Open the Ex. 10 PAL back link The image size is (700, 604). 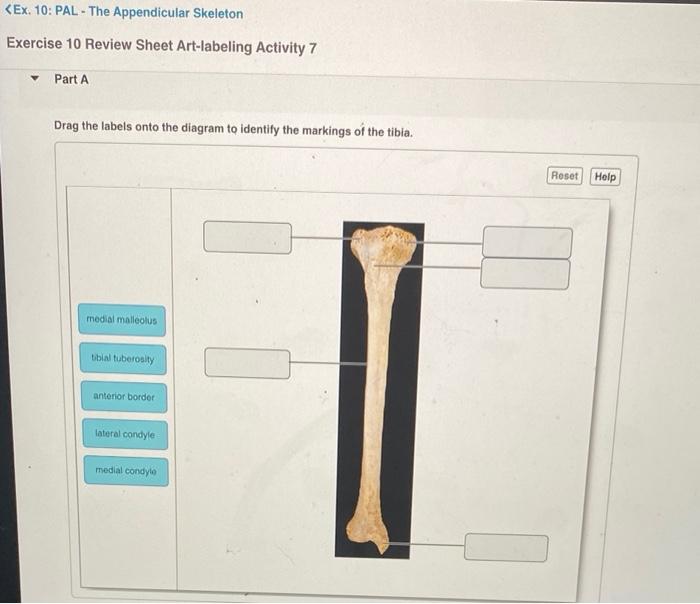click(x=124, y=12)
